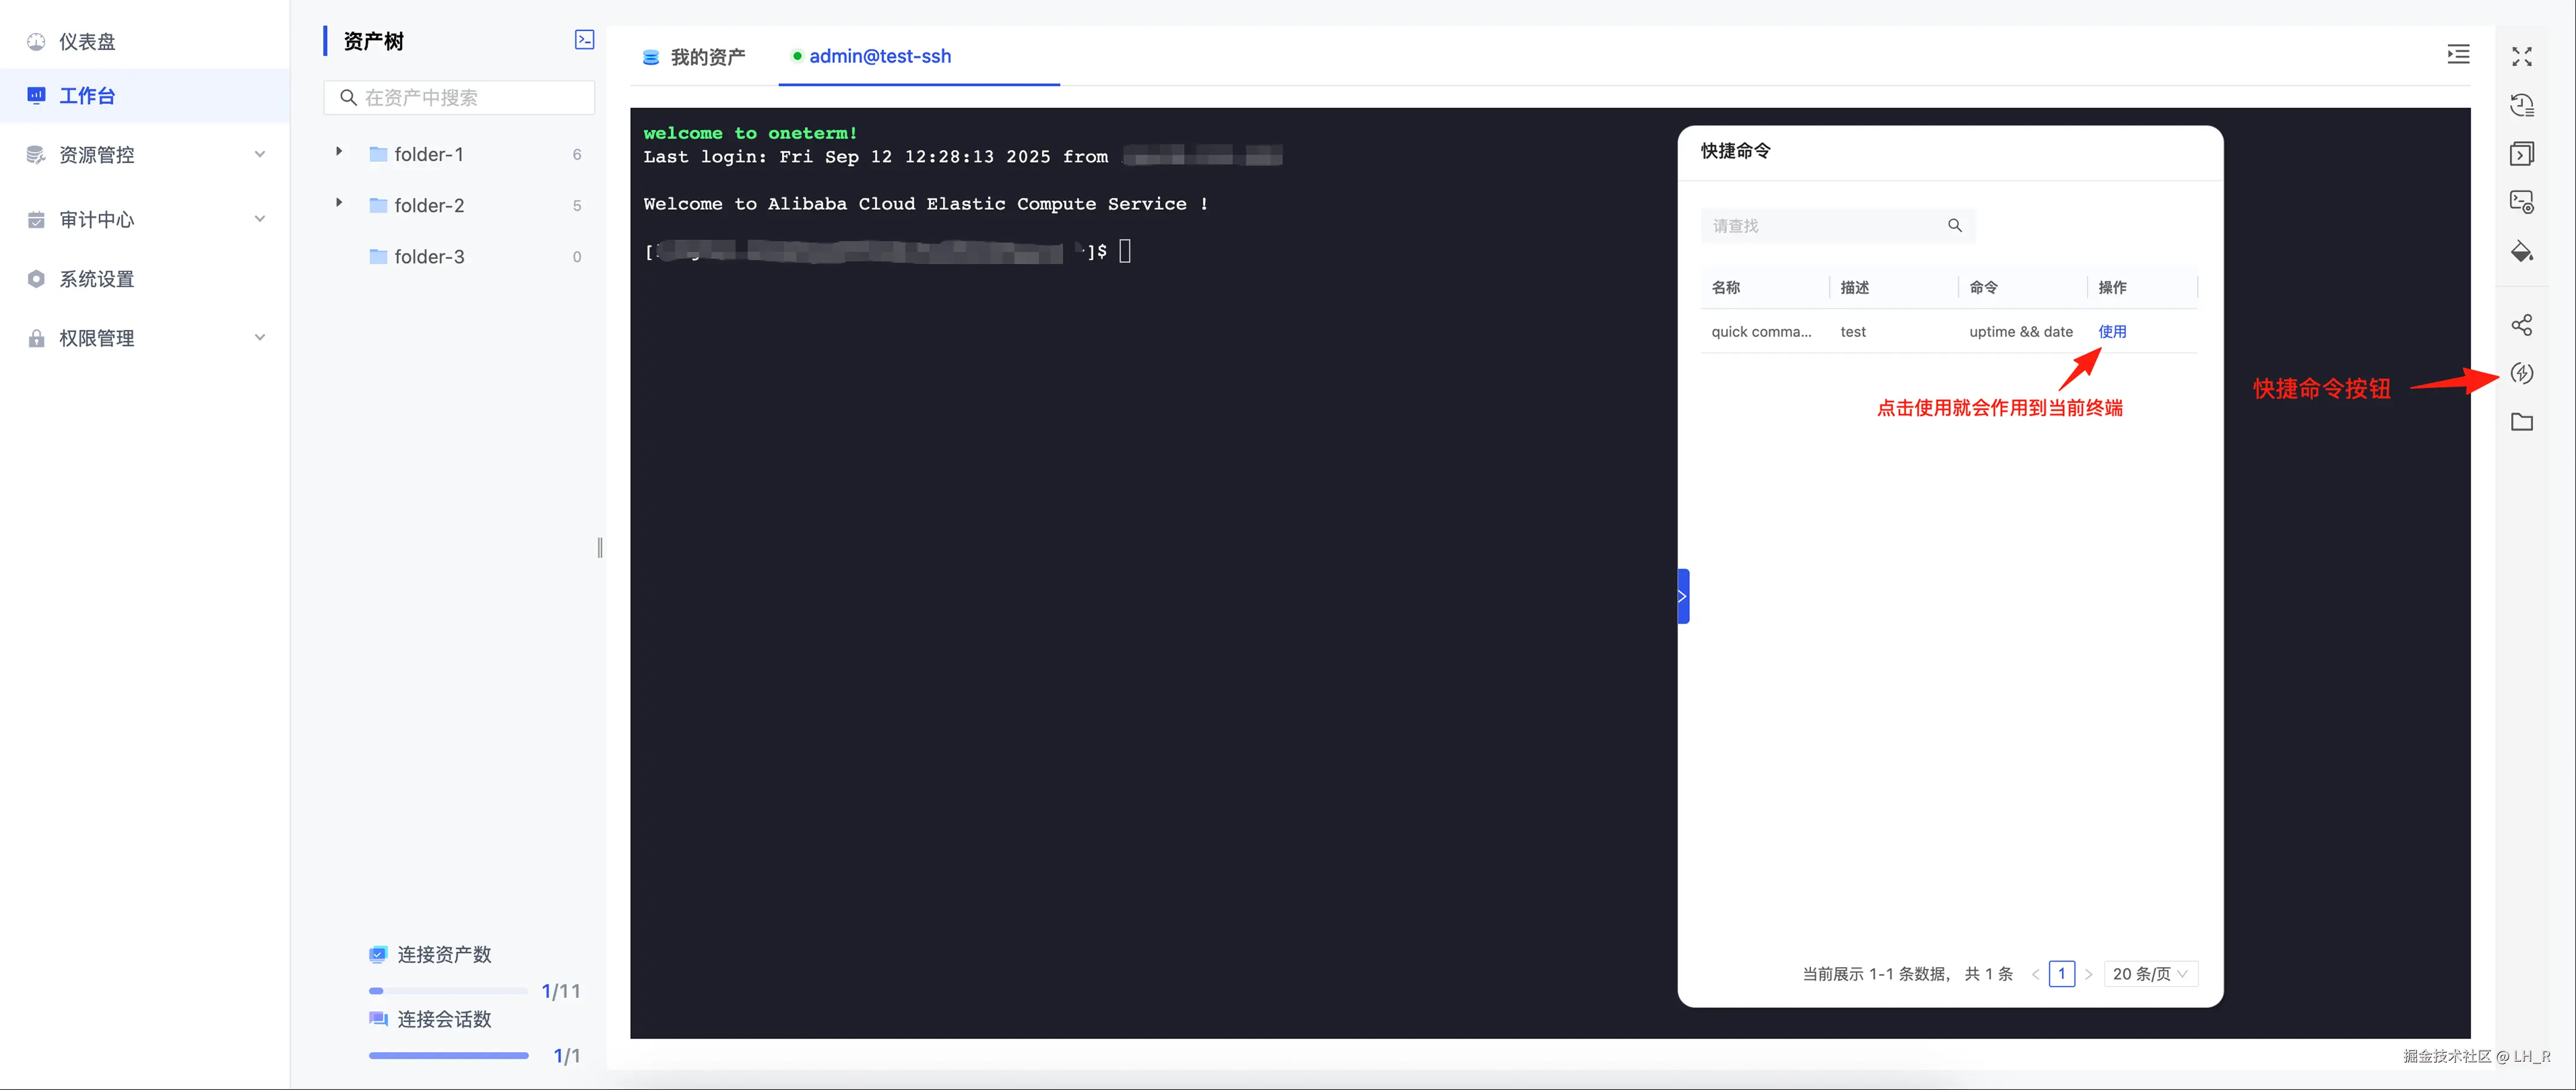The height and width of the screenshot is (1090, 2576).
Task: Click the indent menu icon top right
Action: (2458, 54)
